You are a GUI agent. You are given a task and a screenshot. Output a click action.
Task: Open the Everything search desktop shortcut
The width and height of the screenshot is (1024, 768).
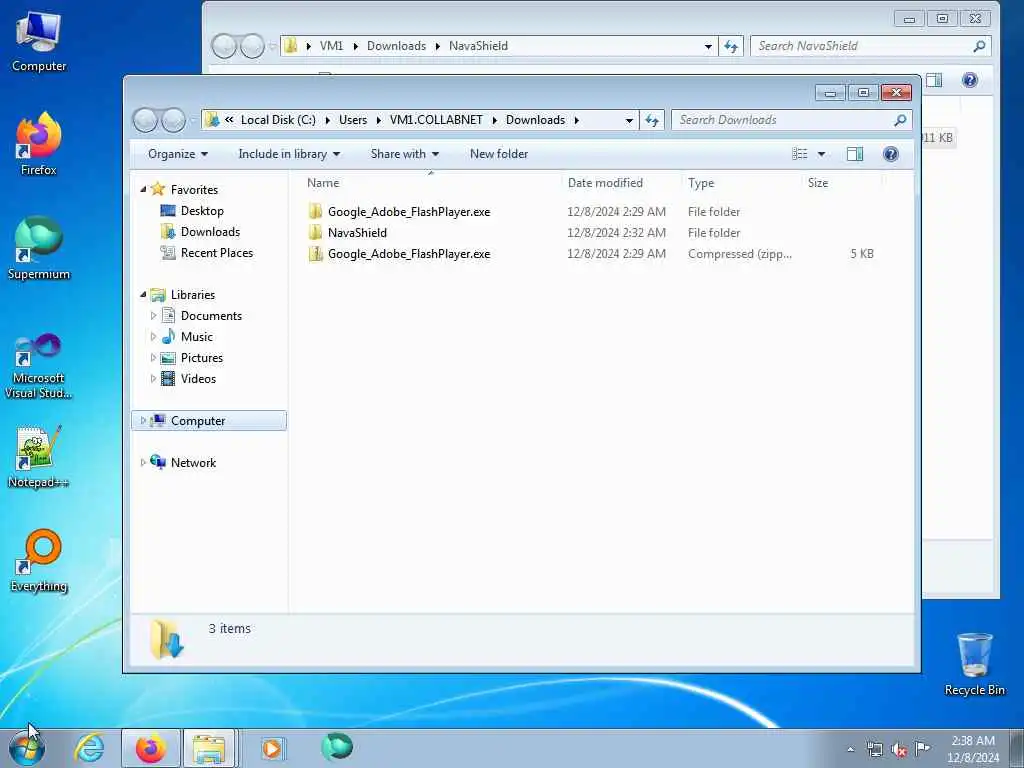pyautogui.click(x=39, y=561)
